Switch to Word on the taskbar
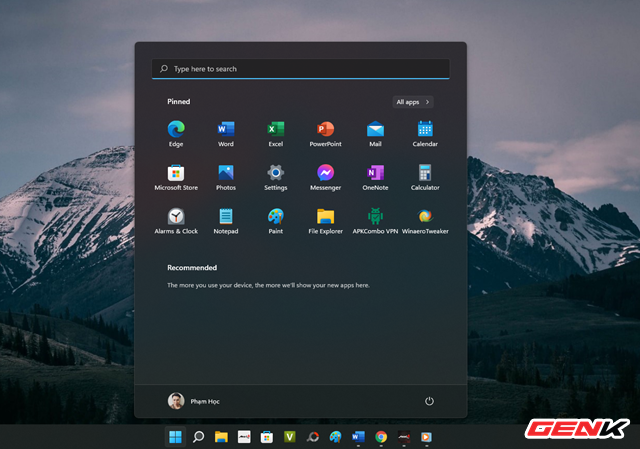The image size is (640, 449). (358, 437)
